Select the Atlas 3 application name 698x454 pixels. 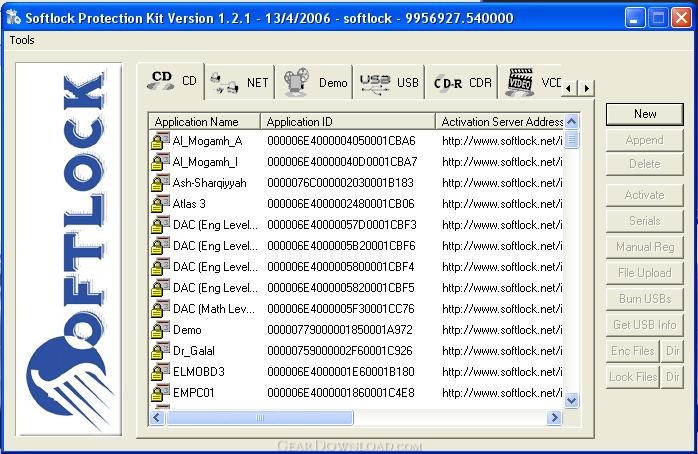click(x=189, y=204)
